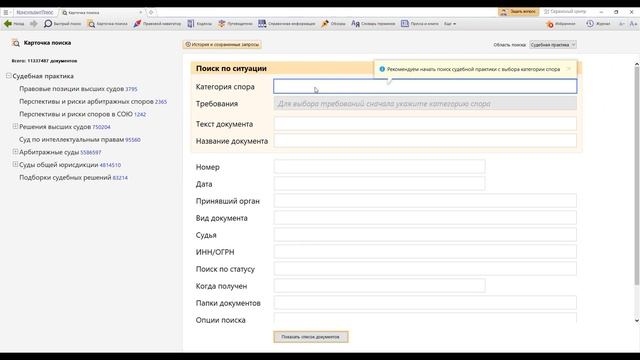Click the scrollbar down arrow
Screen dimensions: 640x360
(x=636, y=320)
